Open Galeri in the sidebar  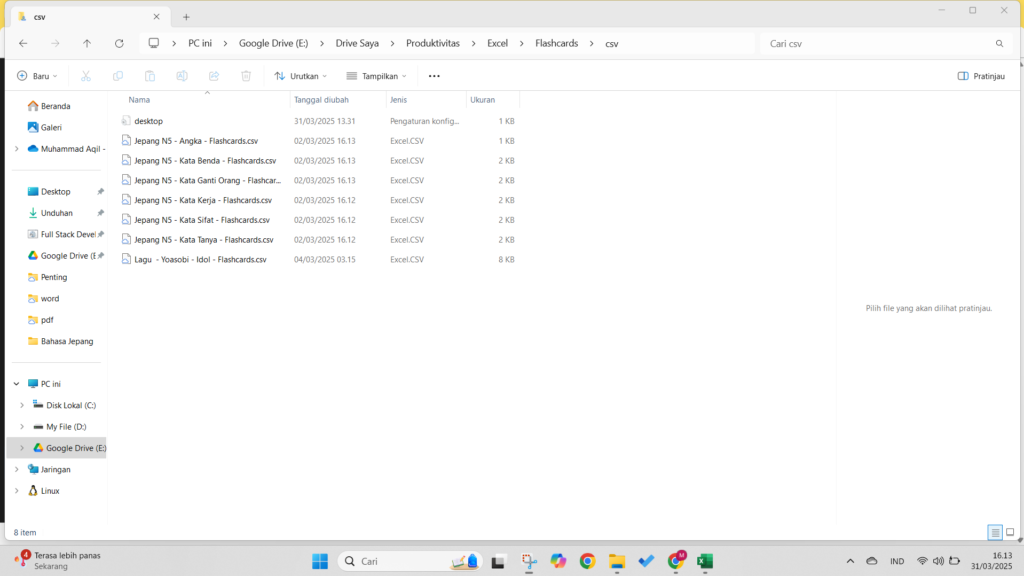pyautogui.click(x=45, y=127)
